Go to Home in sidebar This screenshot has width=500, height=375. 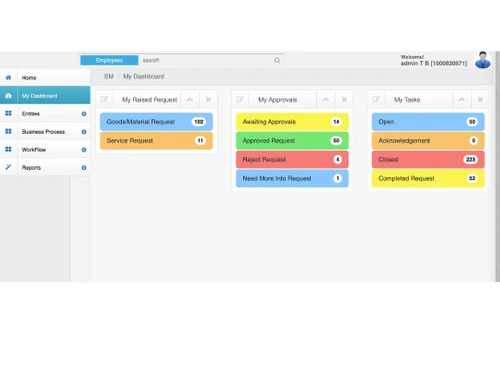[45, 78]
